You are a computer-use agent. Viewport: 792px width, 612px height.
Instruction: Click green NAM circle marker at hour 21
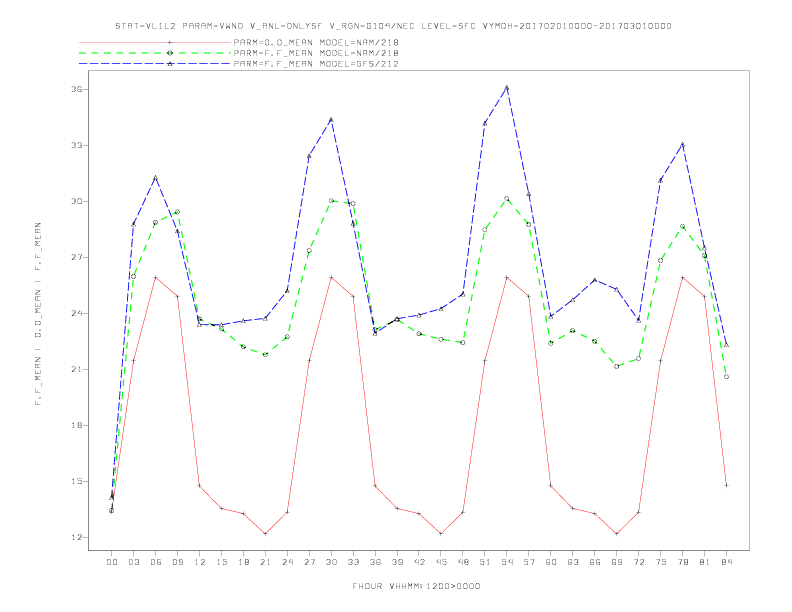pyautogui.click(x=265, y=354)
